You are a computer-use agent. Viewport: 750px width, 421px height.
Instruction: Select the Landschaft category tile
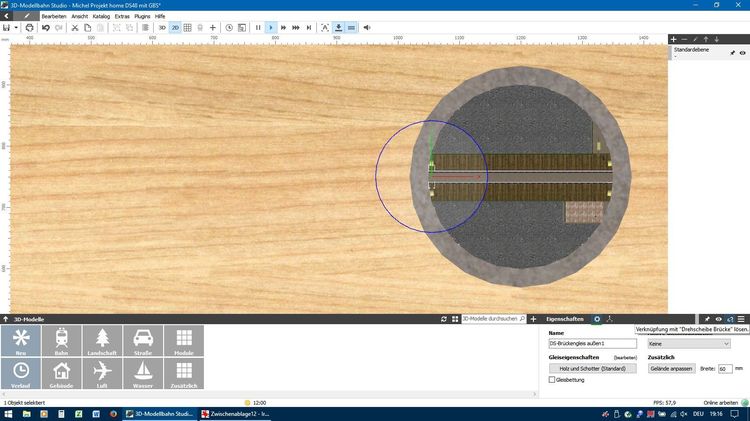point(102,341)
